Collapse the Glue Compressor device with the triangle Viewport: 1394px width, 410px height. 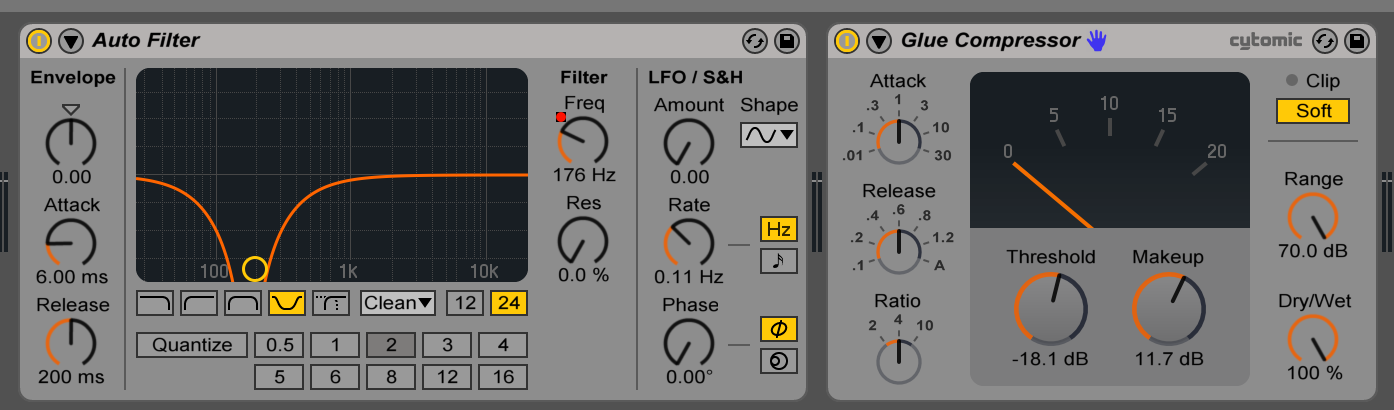879,41
